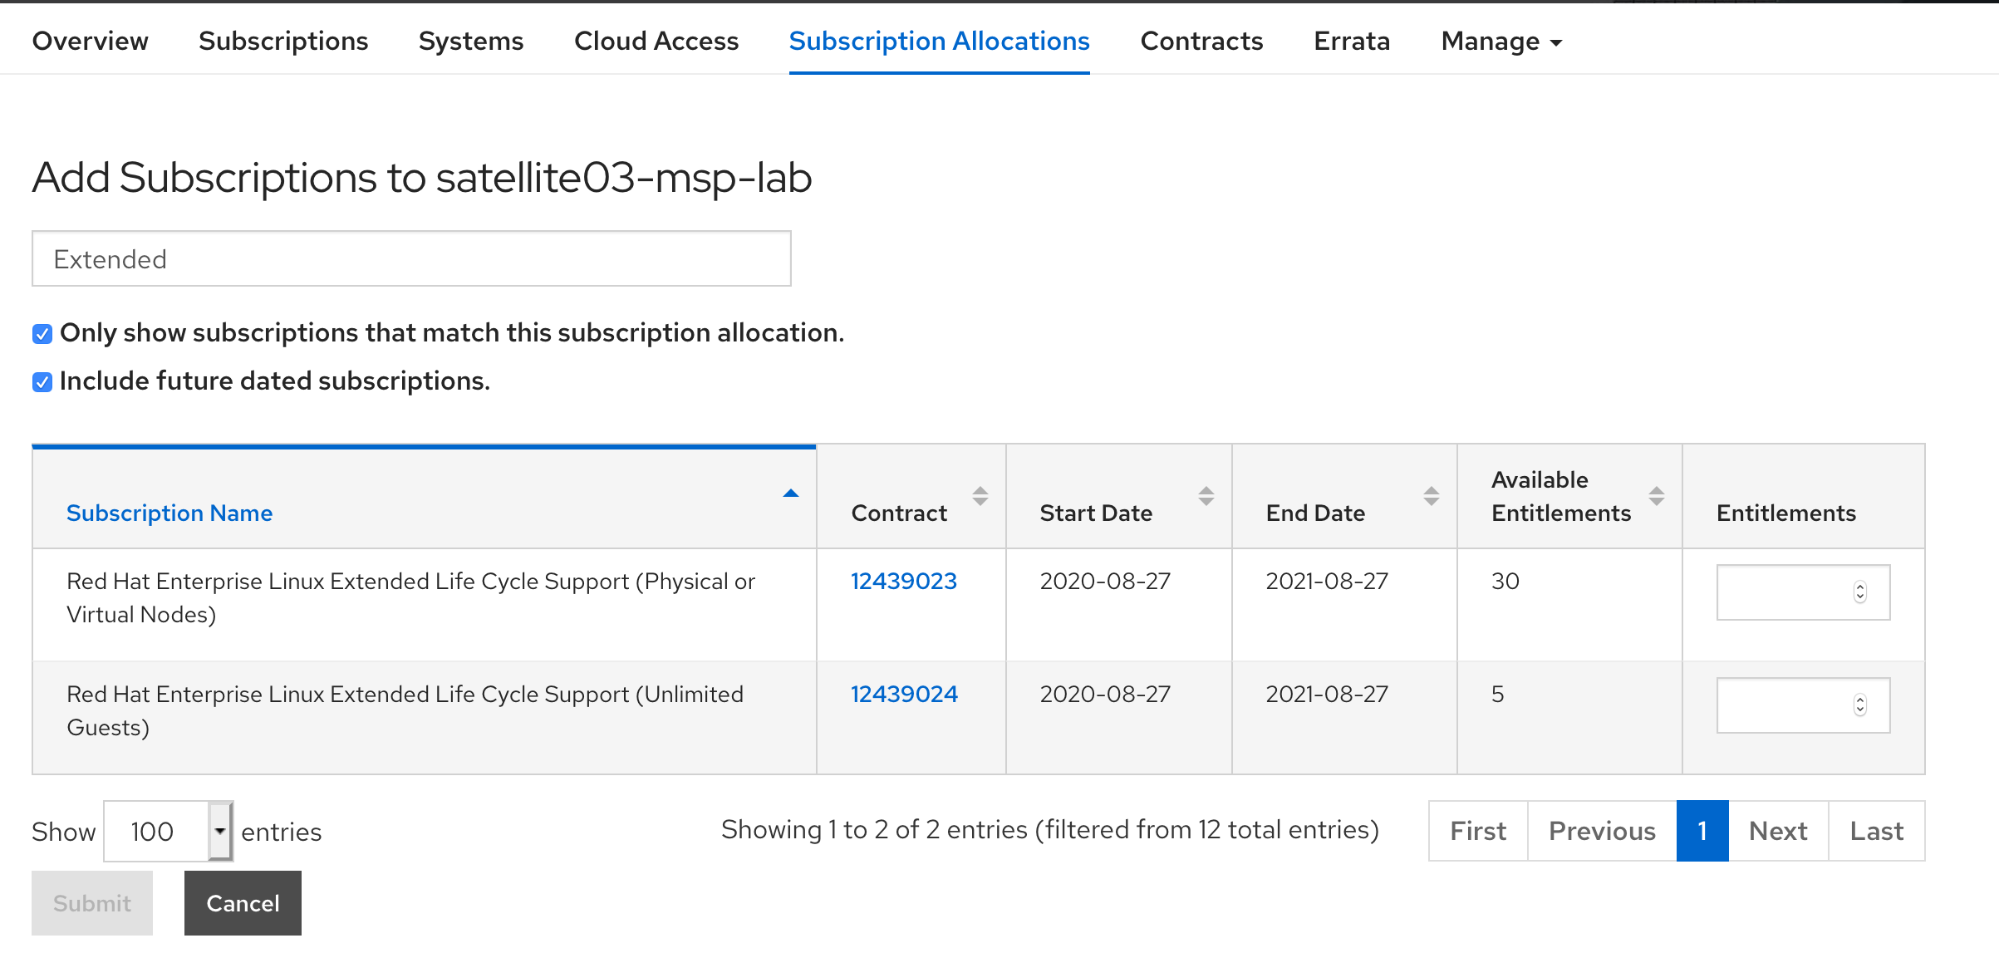
Task: Open contract 12439023 link
Action: coord(903,581)
